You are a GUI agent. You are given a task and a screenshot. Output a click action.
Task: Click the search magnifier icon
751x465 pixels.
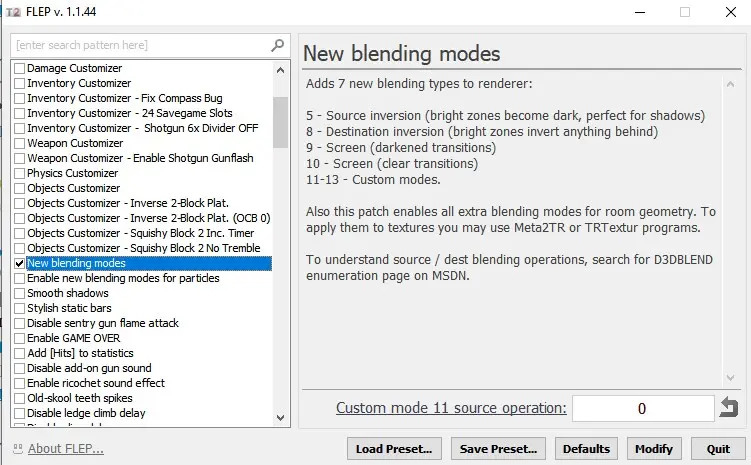coord(278,46)
